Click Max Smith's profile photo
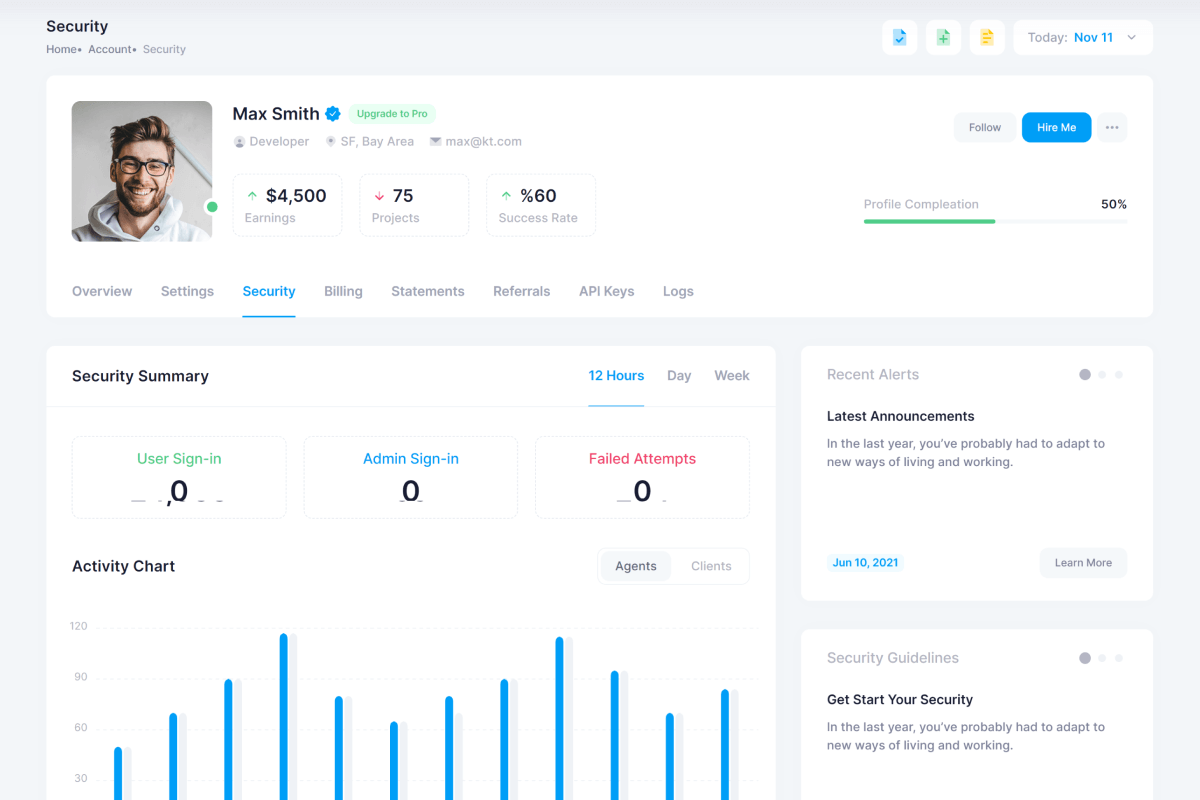The image size is (1200, 800). tap(142, 171)
